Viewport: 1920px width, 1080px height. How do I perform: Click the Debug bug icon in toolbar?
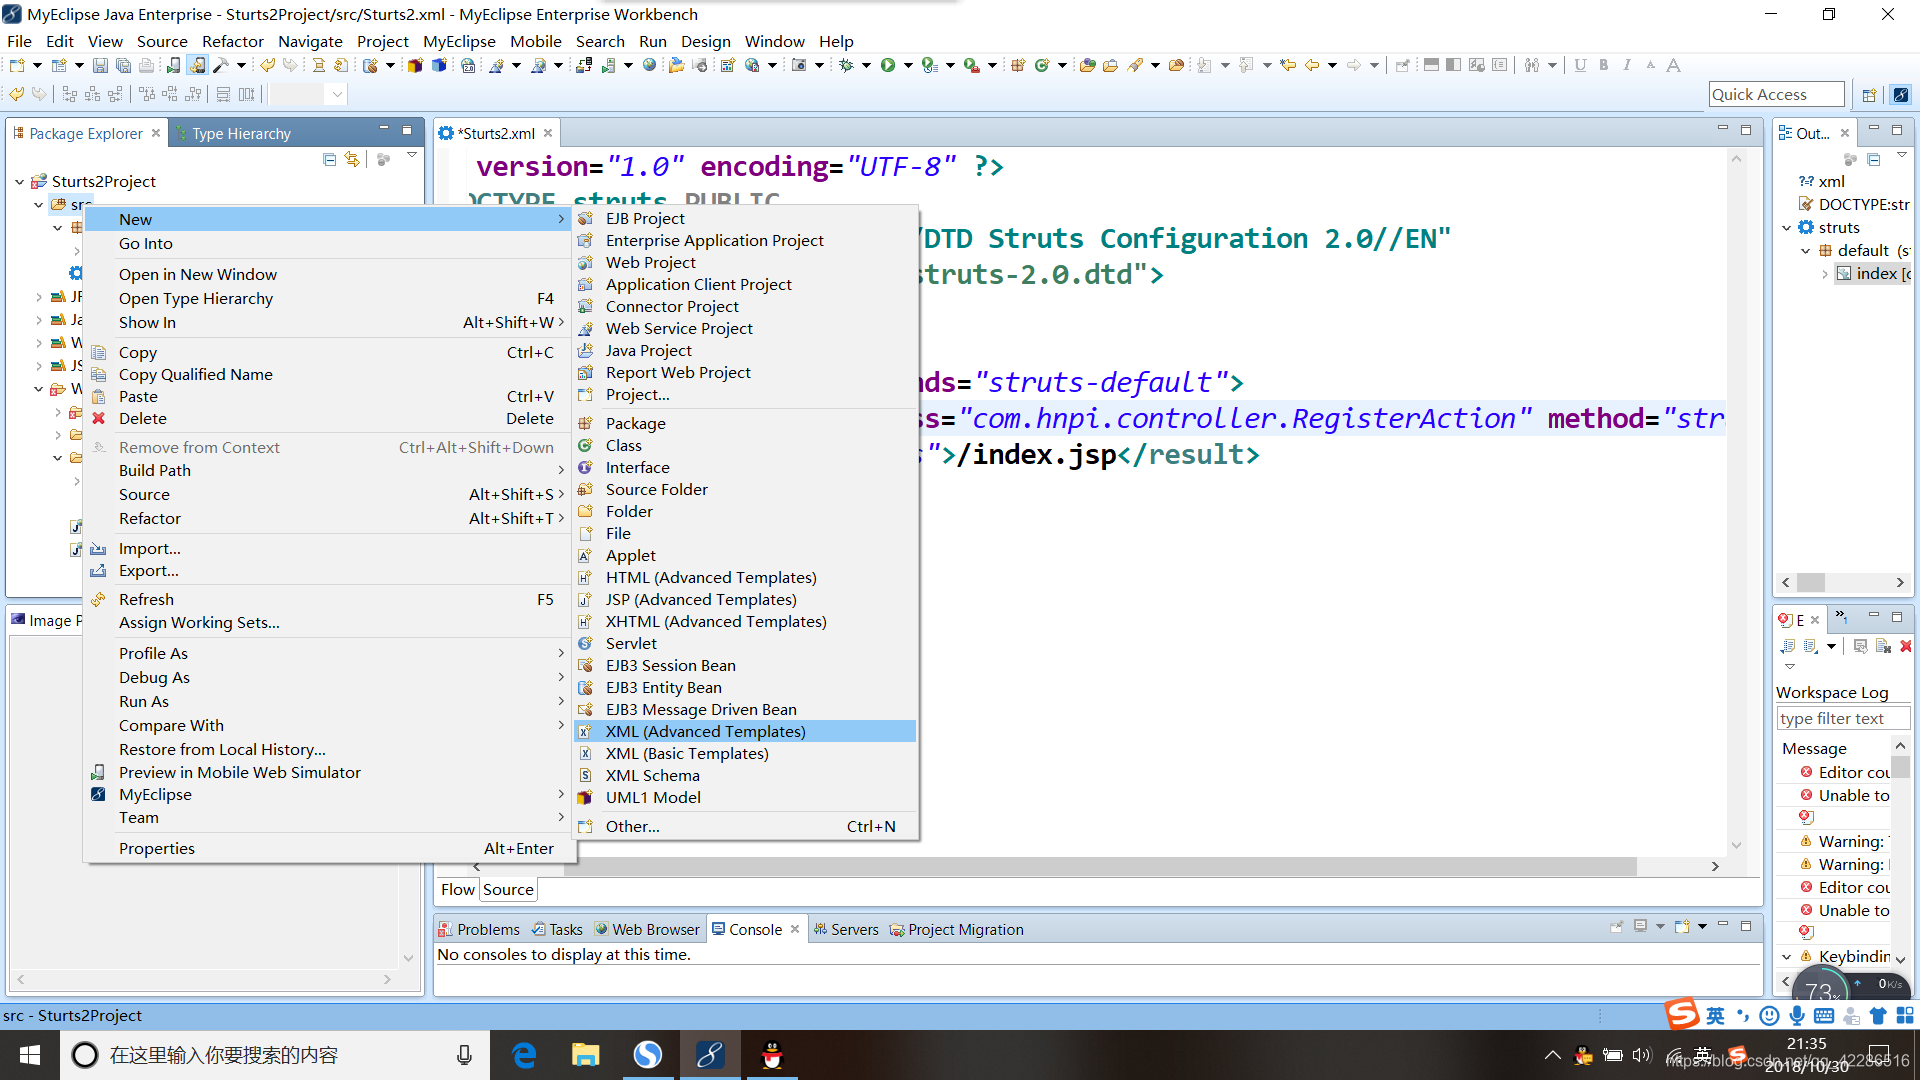point(847,66)
